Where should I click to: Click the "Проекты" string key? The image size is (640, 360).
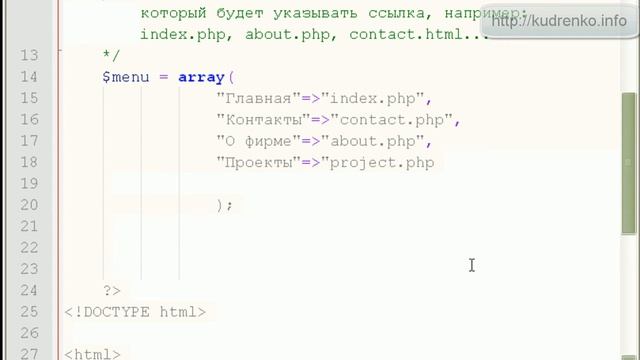[258, 162]
